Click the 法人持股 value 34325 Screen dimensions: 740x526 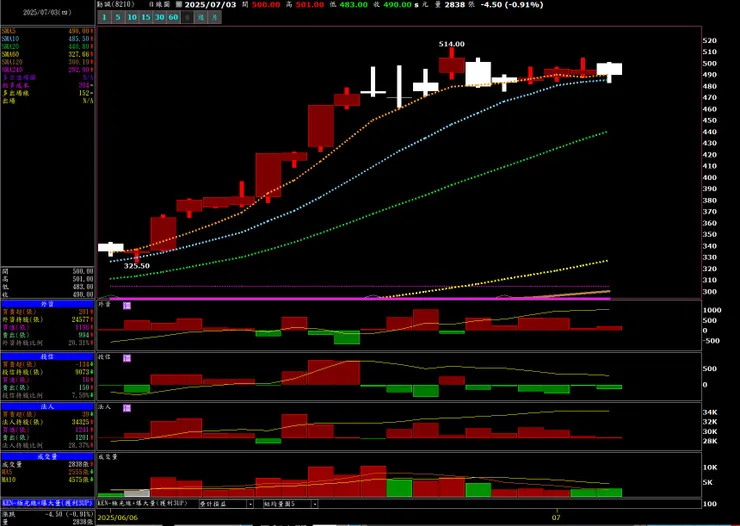click(81, 422)
